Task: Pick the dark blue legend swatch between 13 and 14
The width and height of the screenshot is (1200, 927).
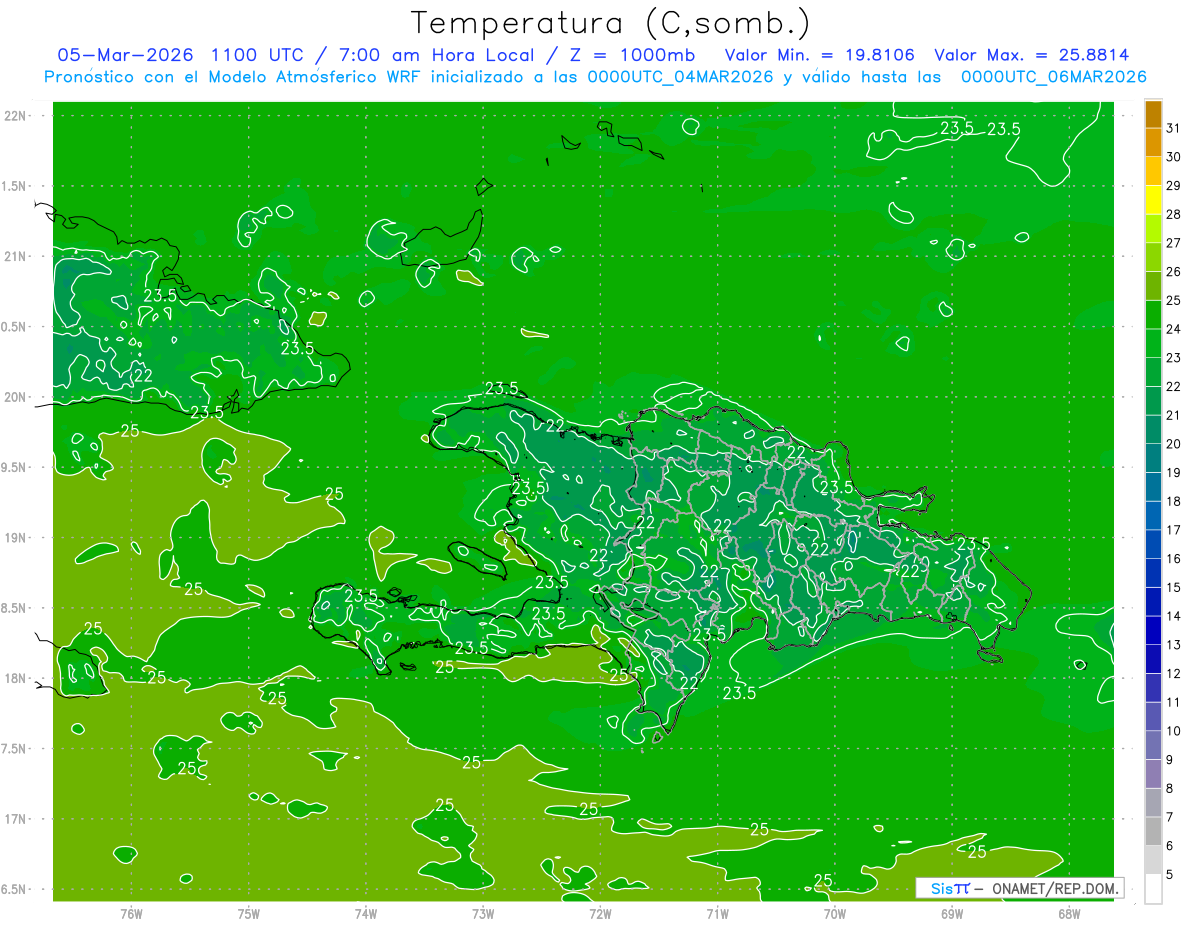Action: tap(1153, 631)
